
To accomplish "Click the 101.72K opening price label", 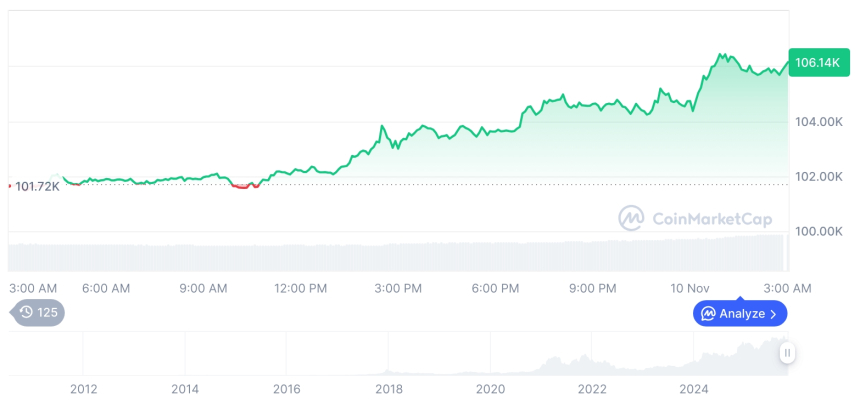I will (37, 186).
